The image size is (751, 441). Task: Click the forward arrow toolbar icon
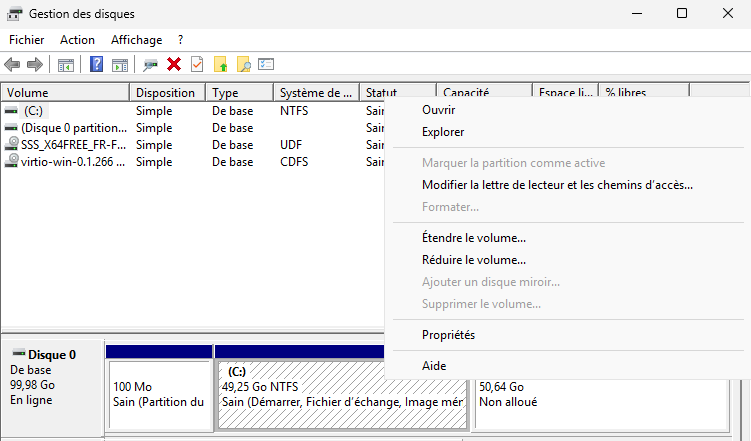[x=34, y=64]
